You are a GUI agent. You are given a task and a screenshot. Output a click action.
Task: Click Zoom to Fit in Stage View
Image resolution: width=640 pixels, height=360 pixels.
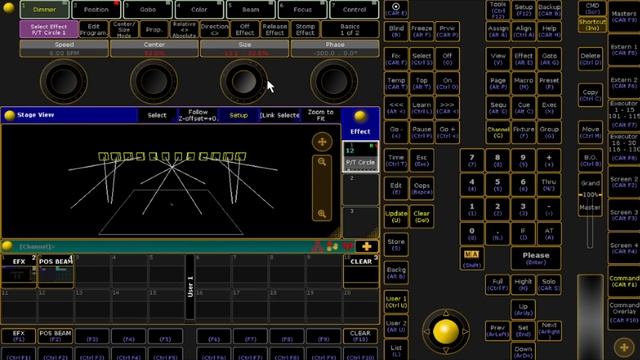pyautogui.click(x=320, y=115)
